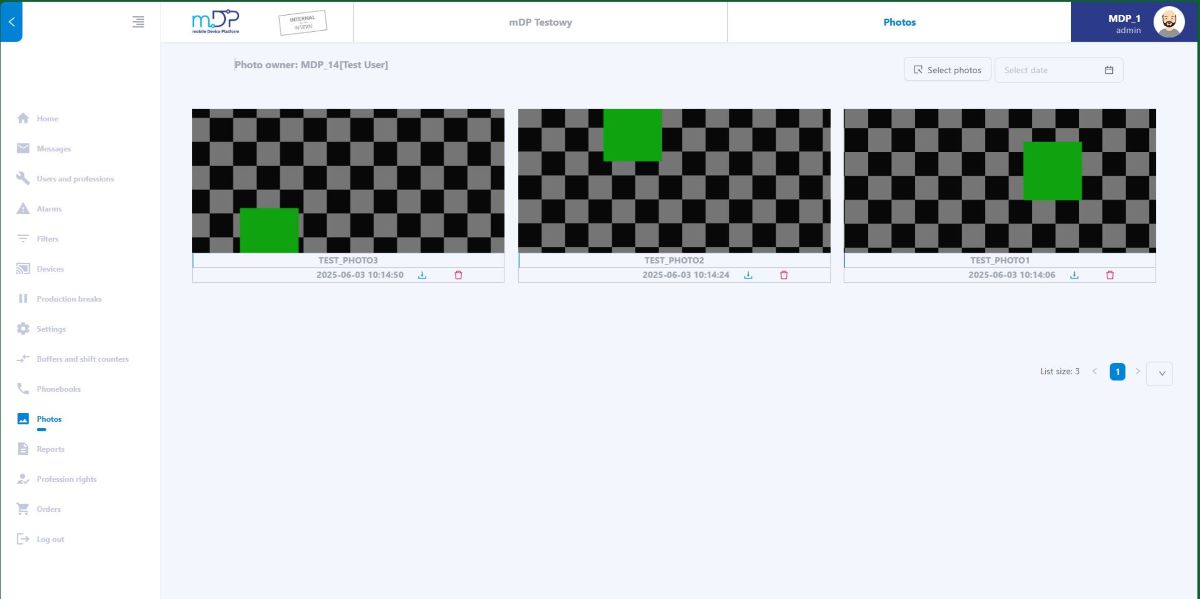Open the Phonebooks menu item
The image size is (1200, 599).
tap(58, 389)
